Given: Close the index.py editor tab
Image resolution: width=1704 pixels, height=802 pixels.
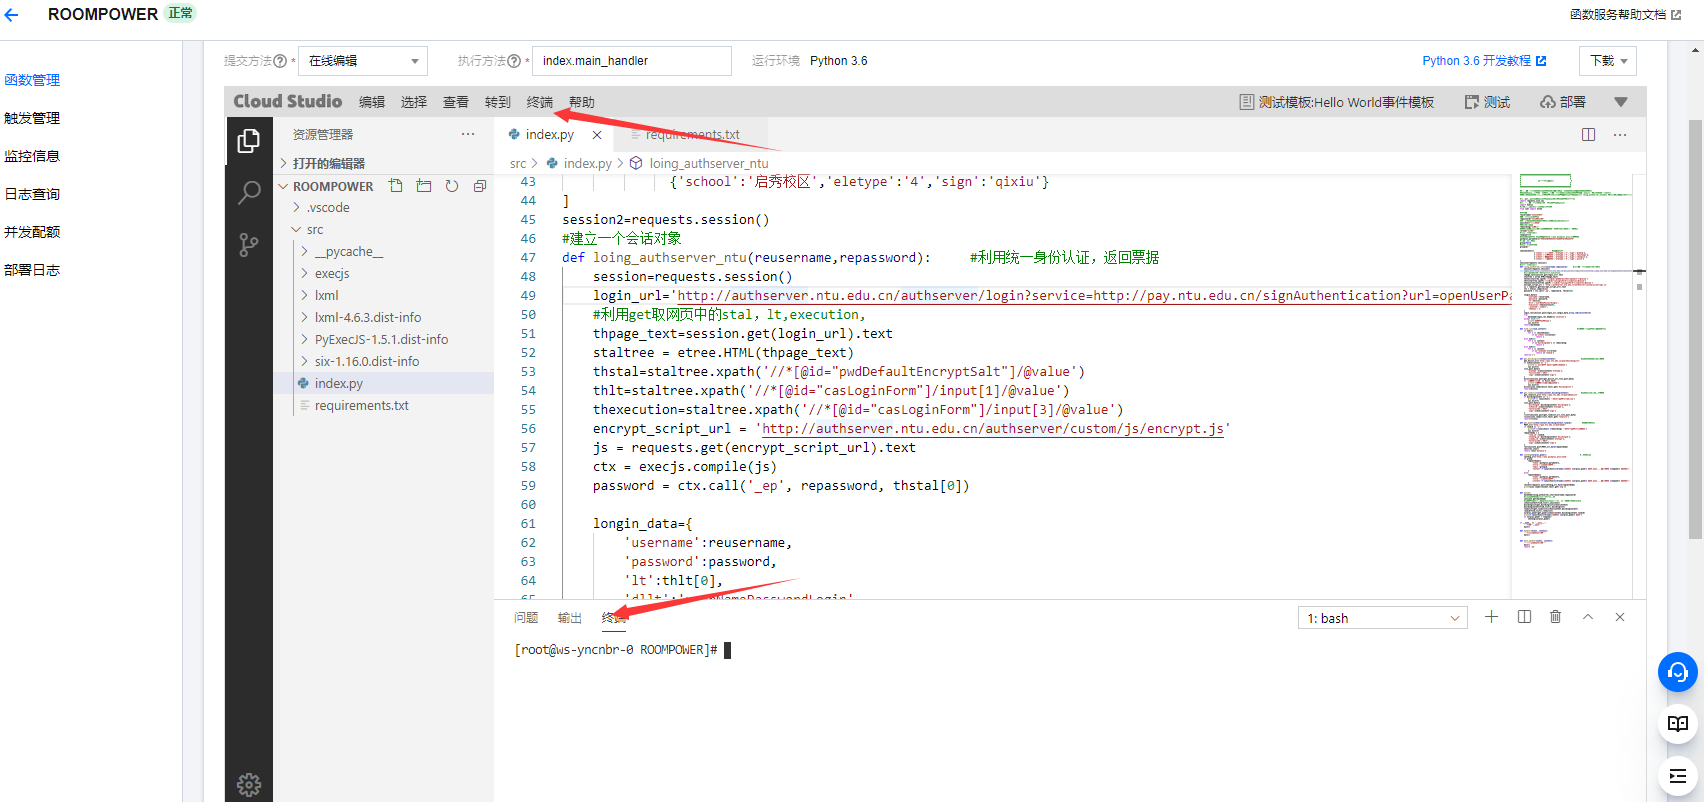Looking at the screenshot, I should coord(597,134).
